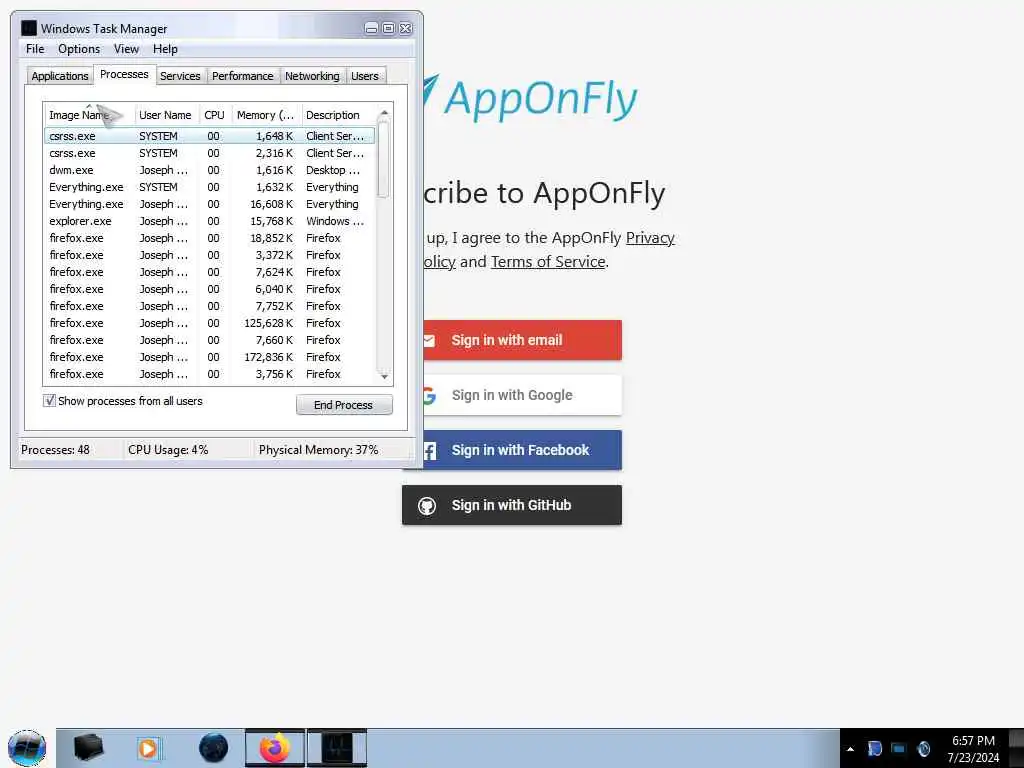Sort by Description column header
The image size is (1024, 768).
point(337,115)
